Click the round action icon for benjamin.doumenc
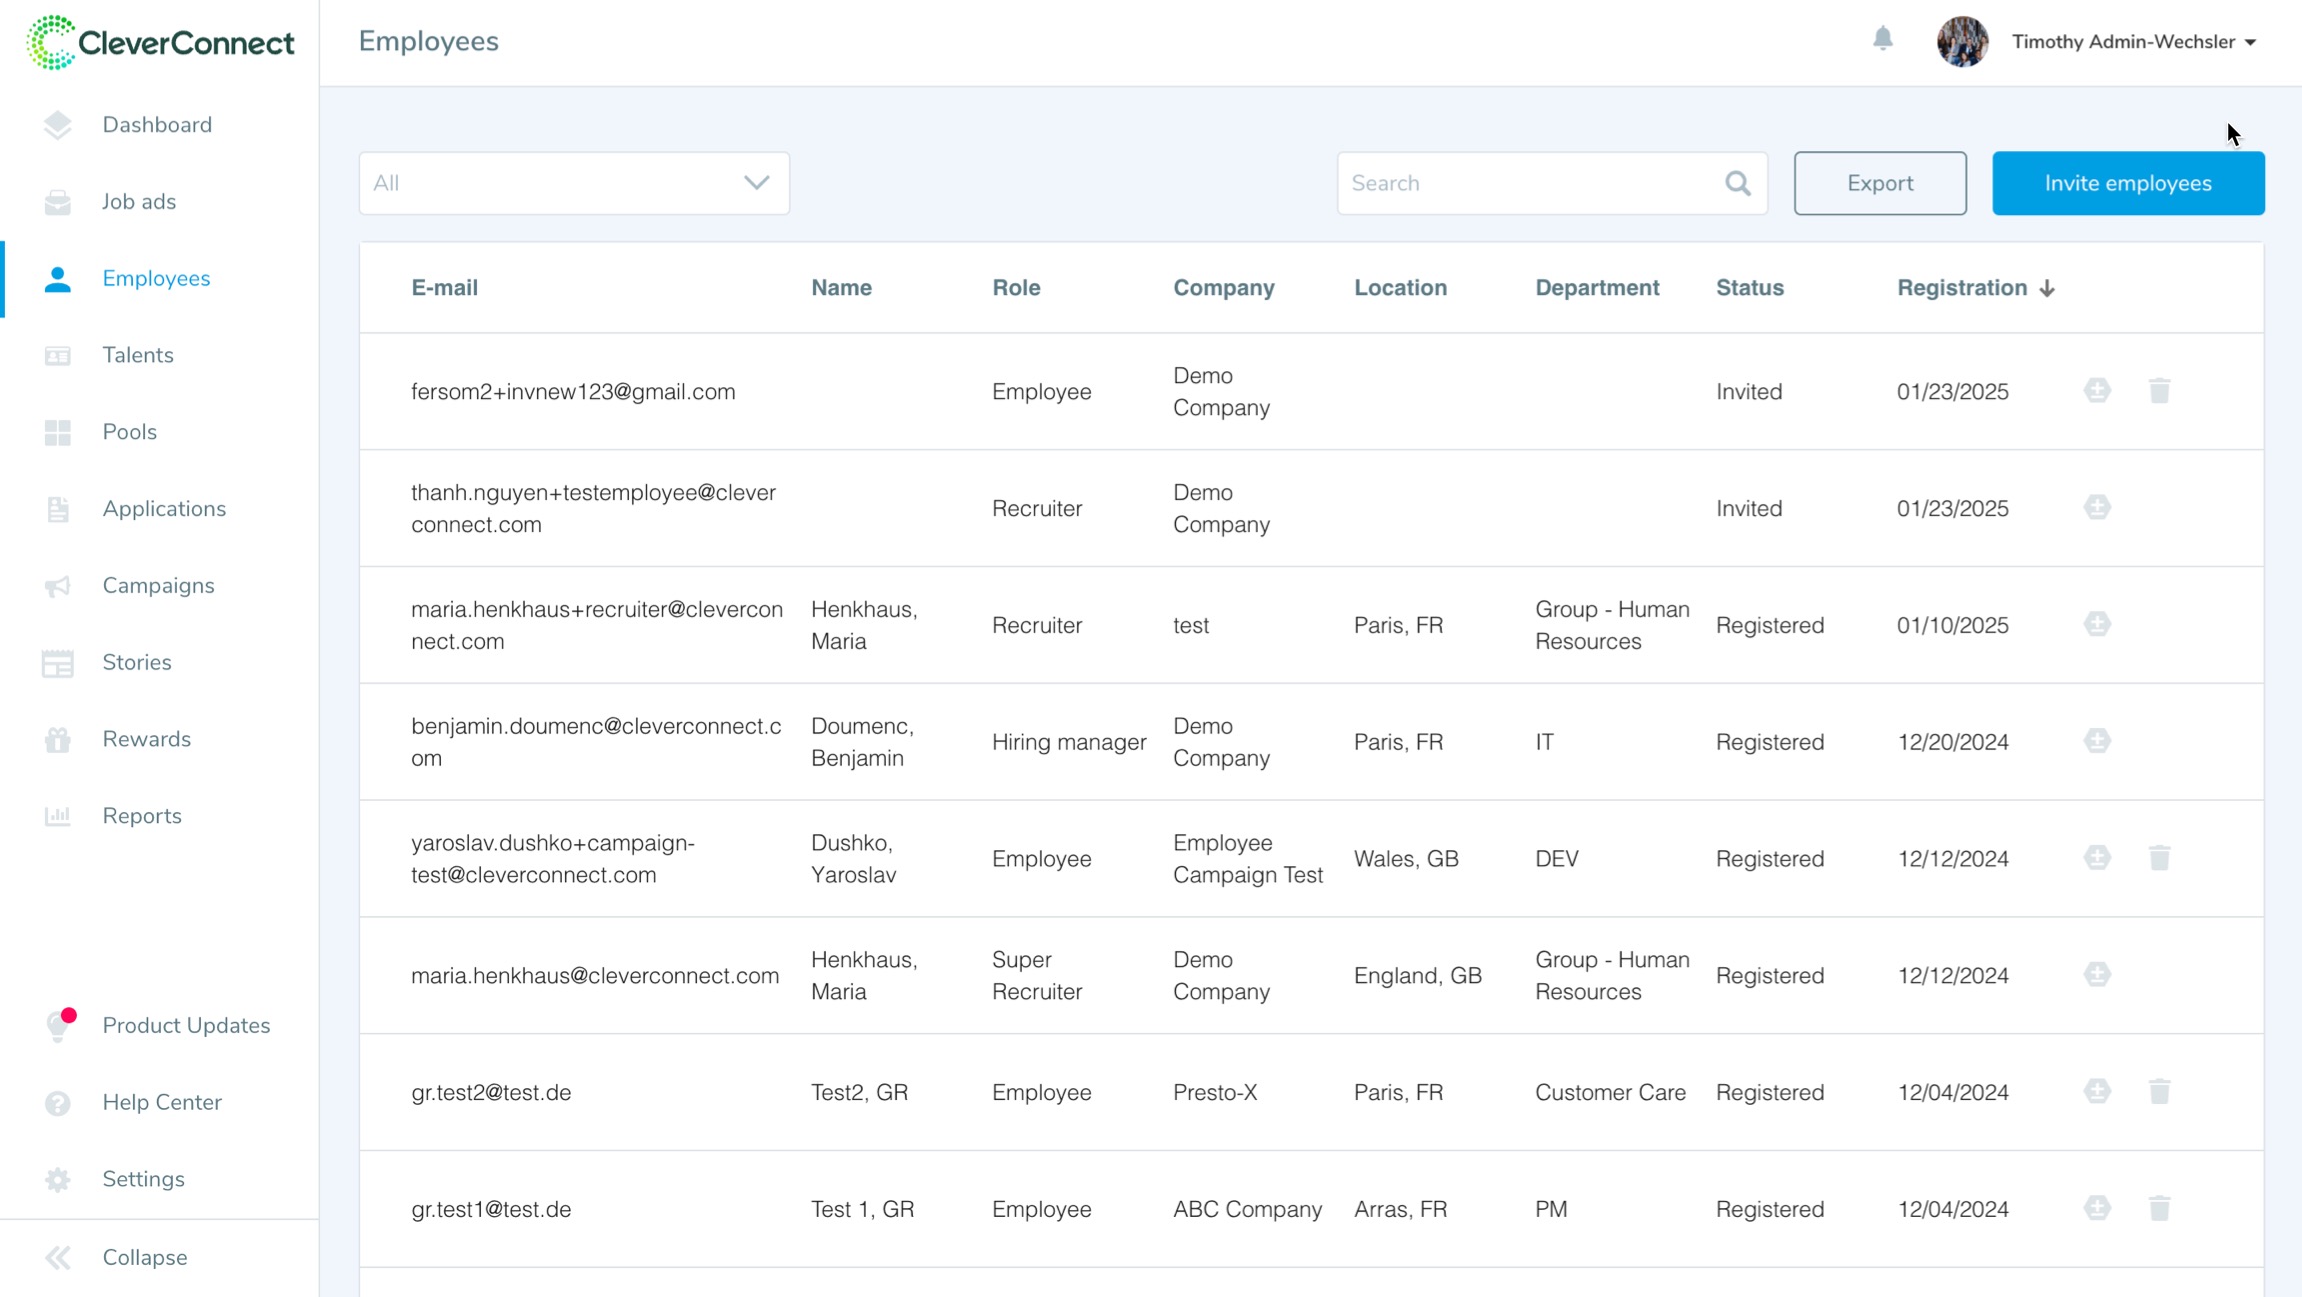 click(2097, 741)
